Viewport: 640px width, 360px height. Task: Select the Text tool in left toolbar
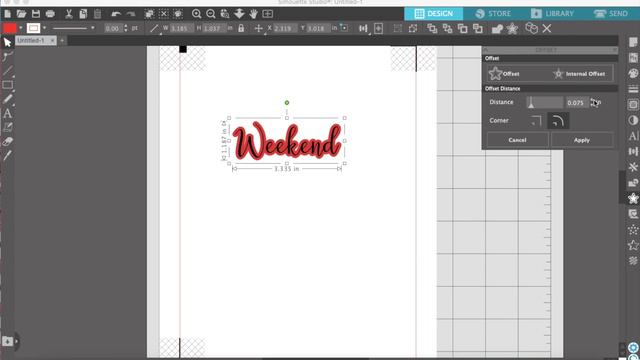coord(7,113)
